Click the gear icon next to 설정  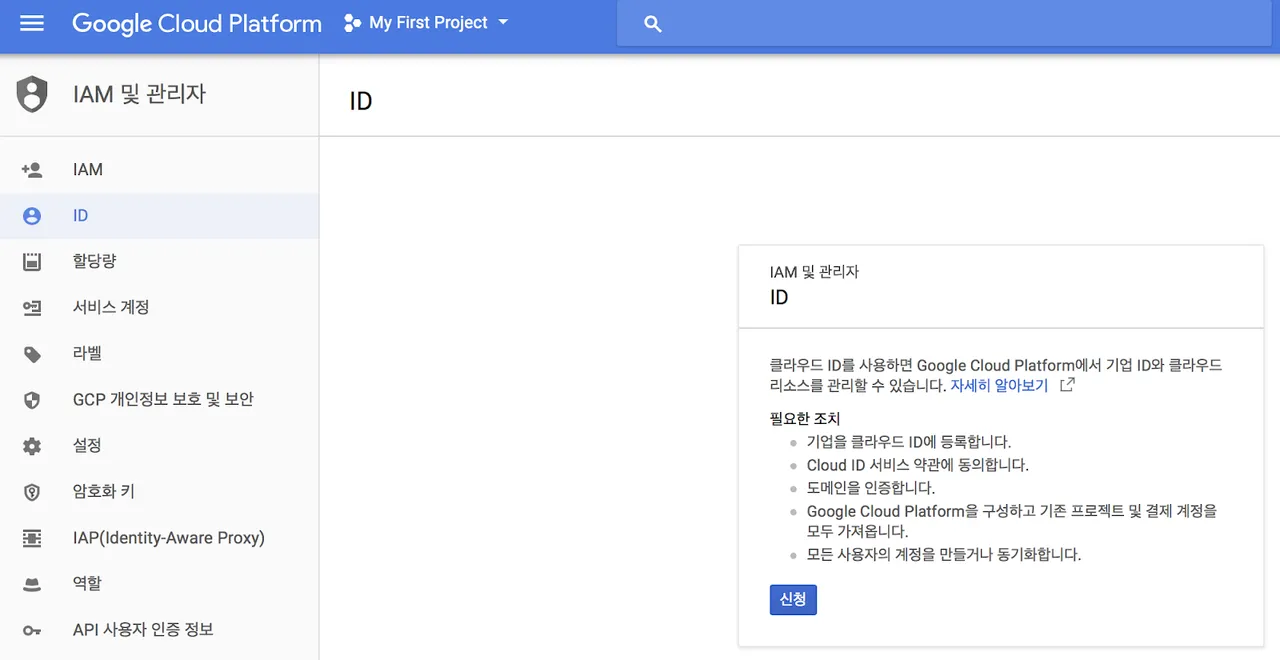[x=32, y=446]
